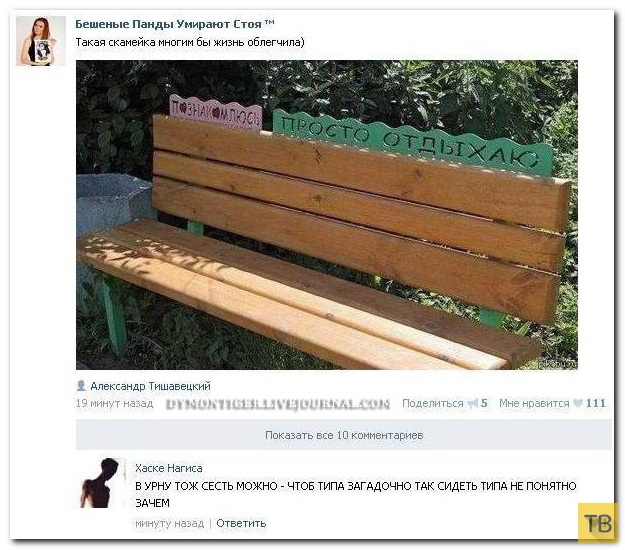Click the Хаске Нагиса commenter name
Viewport: 625px width, 550px height.
click(x=169, y=468)
